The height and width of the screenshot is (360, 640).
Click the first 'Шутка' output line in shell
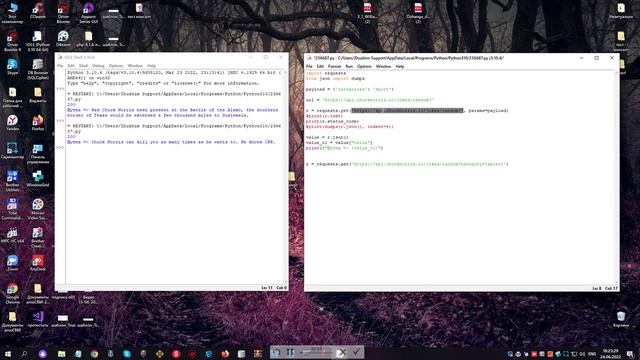tap(173, 113)
